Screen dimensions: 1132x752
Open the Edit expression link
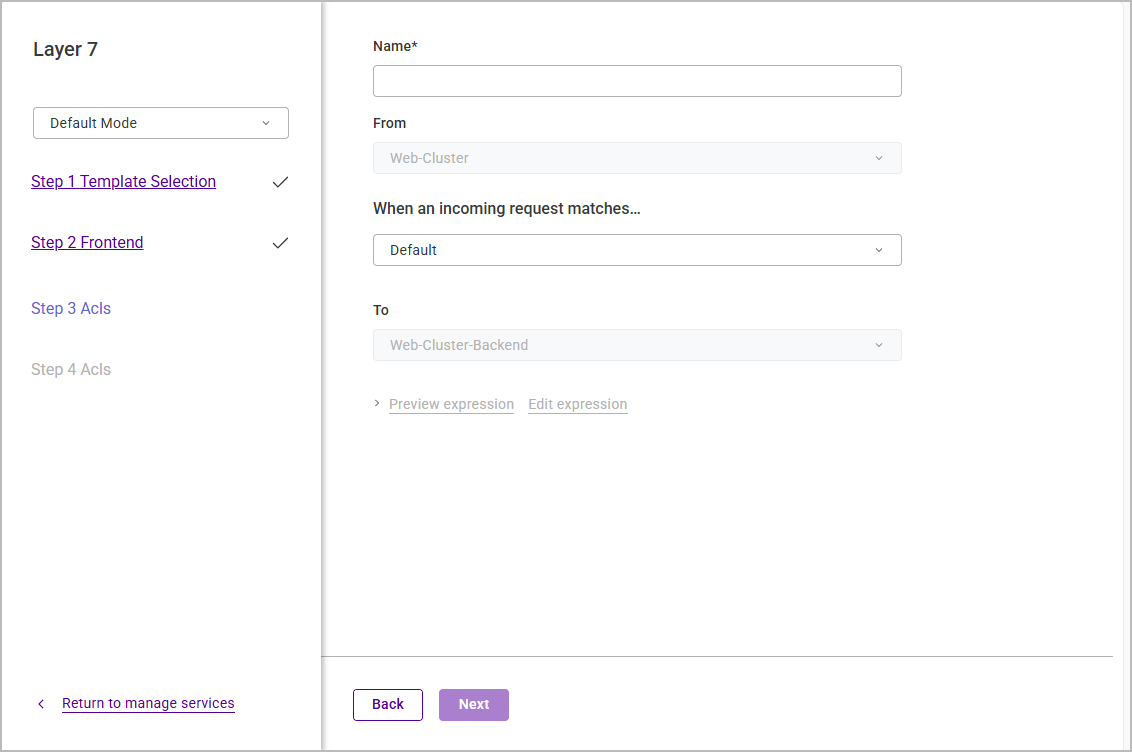[578, 404]
